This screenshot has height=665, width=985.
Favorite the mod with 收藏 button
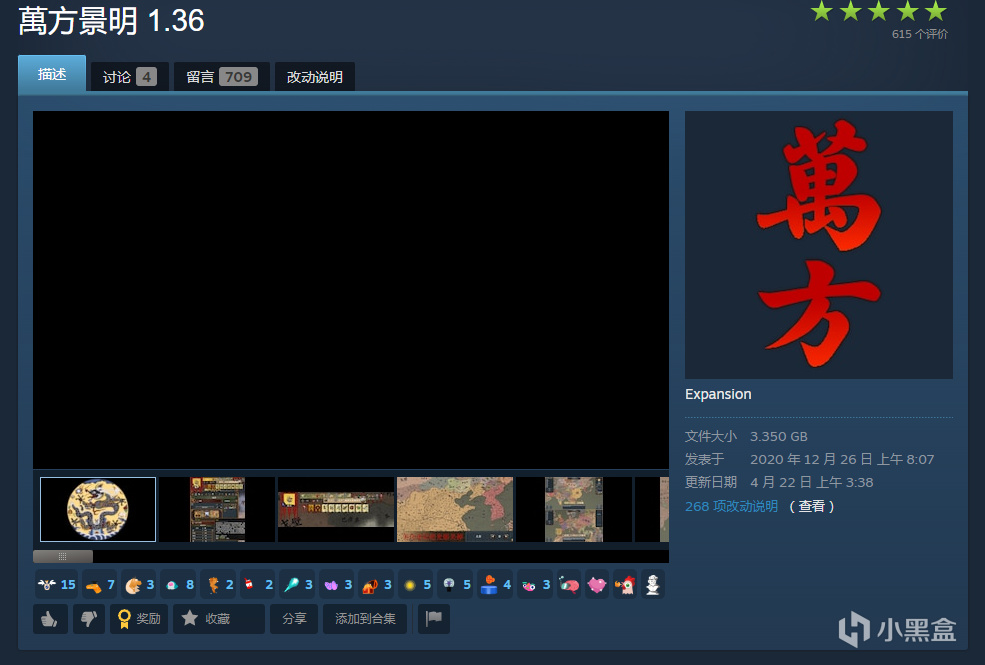point(219,619)
